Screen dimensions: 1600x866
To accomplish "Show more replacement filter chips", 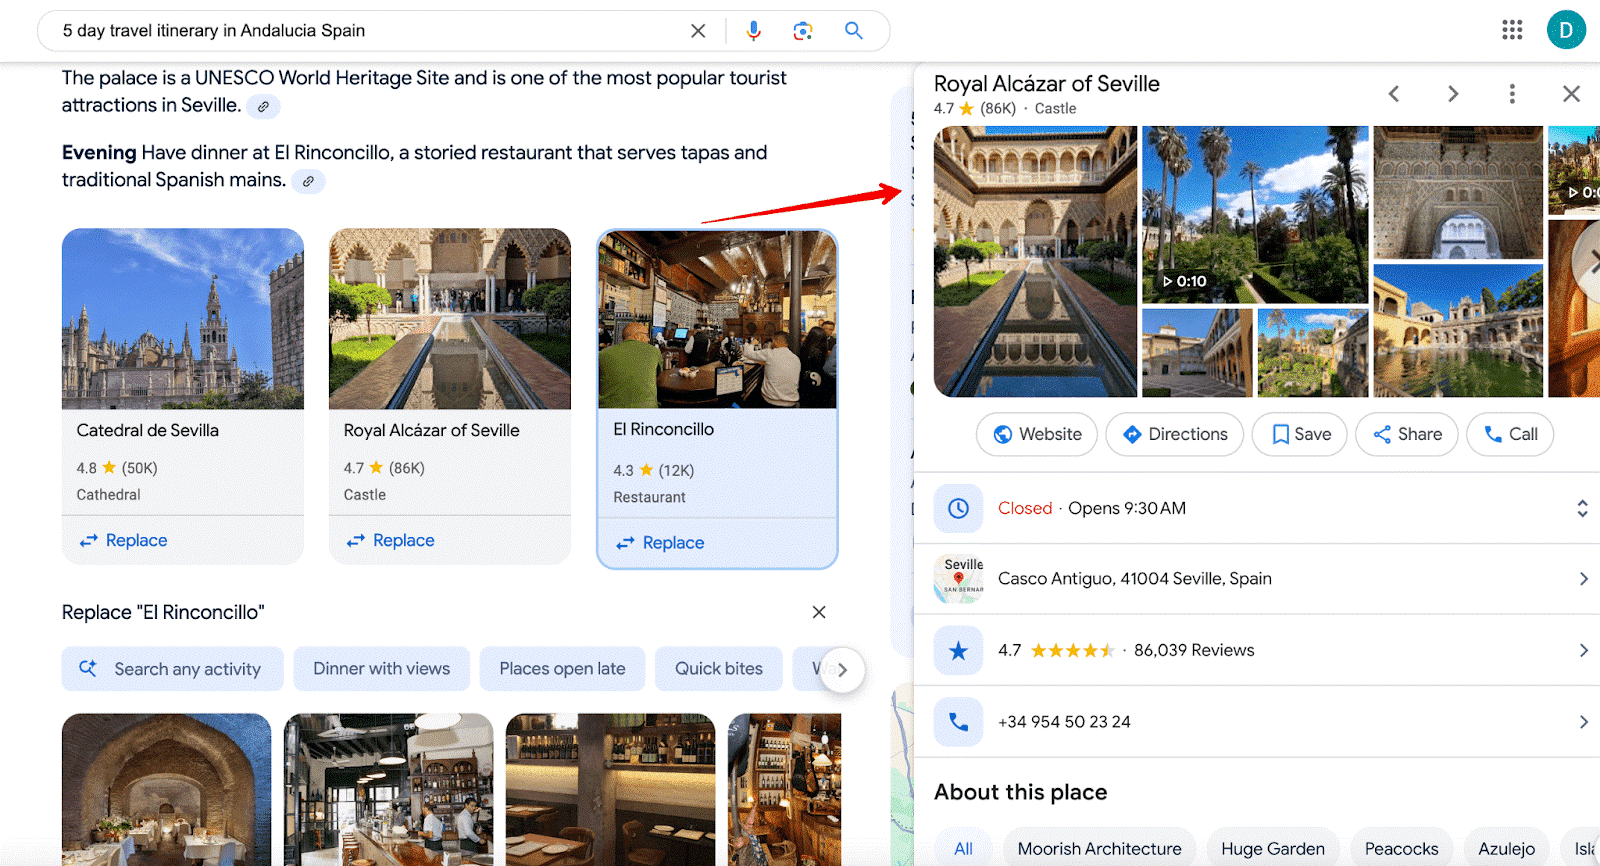I will 842,670.
